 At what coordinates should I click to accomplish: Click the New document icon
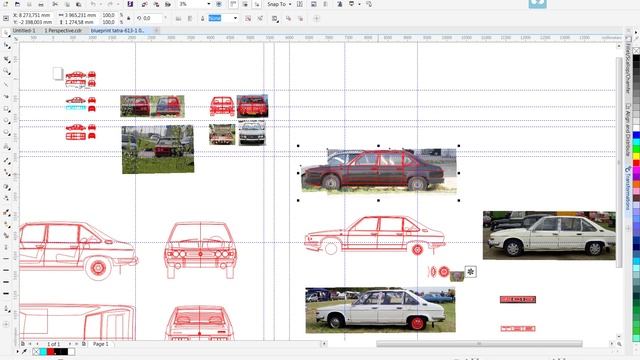(x=6, y=4)
